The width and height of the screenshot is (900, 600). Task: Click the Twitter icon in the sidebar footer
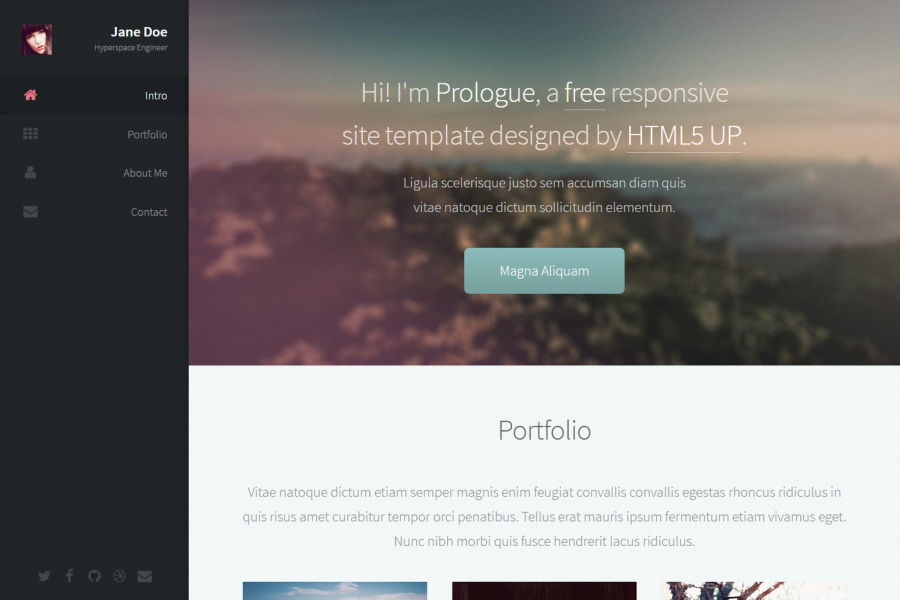44,576
